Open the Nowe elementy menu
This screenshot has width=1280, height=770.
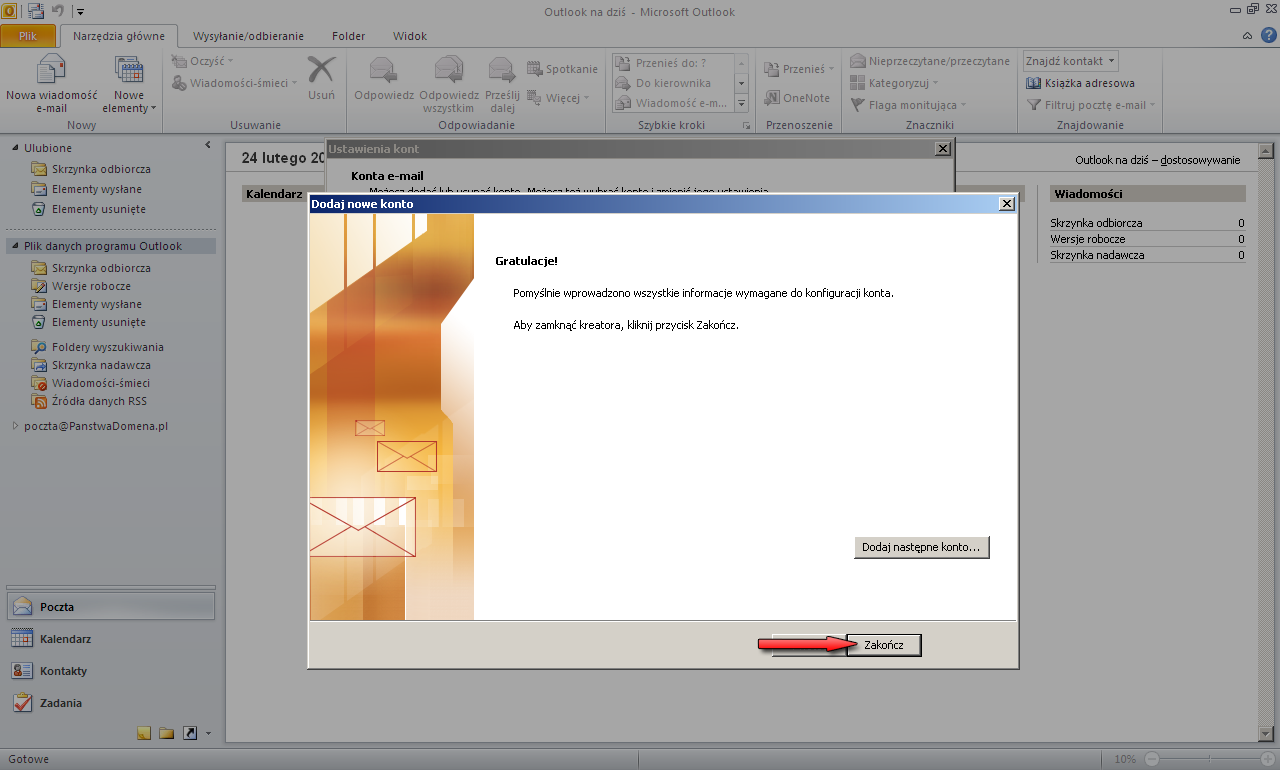pos(129,84)
